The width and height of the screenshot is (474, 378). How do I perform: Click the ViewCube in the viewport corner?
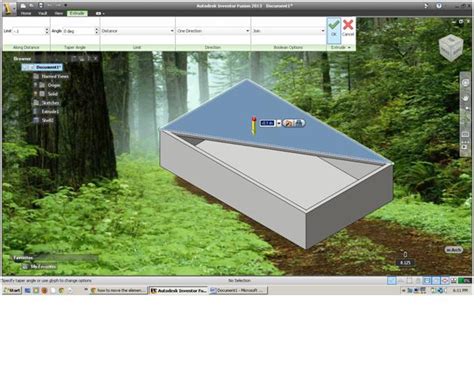(451, 48)
